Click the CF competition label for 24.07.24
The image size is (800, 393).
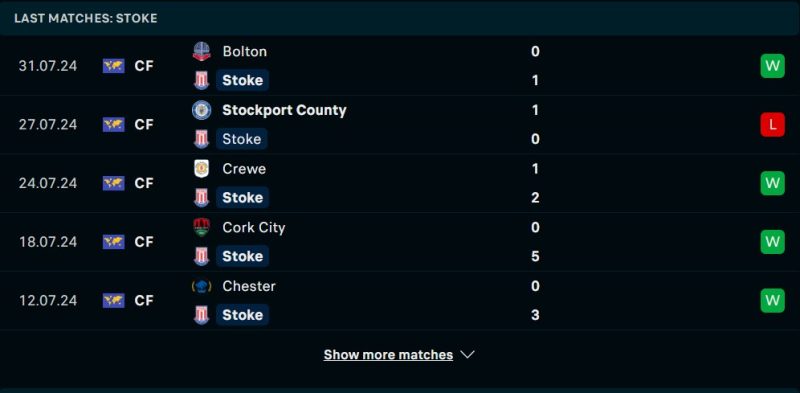[x=144, y=183]
